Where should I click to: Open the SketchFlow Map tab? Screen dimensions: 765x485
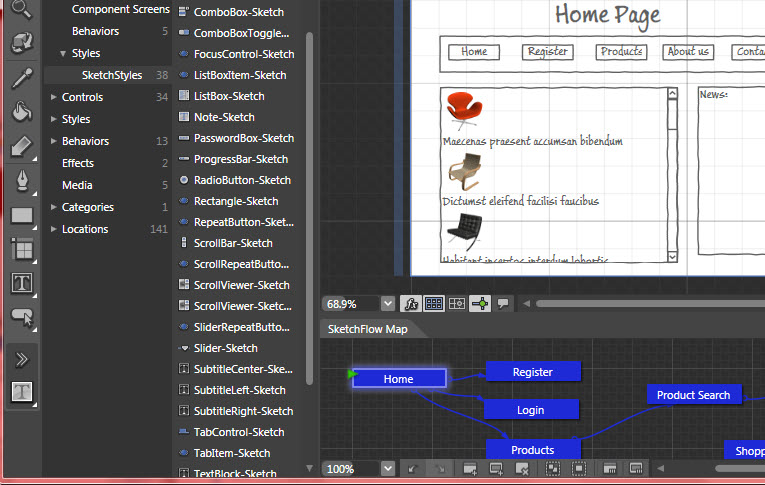pyautogui.click(x=366, y=329)
